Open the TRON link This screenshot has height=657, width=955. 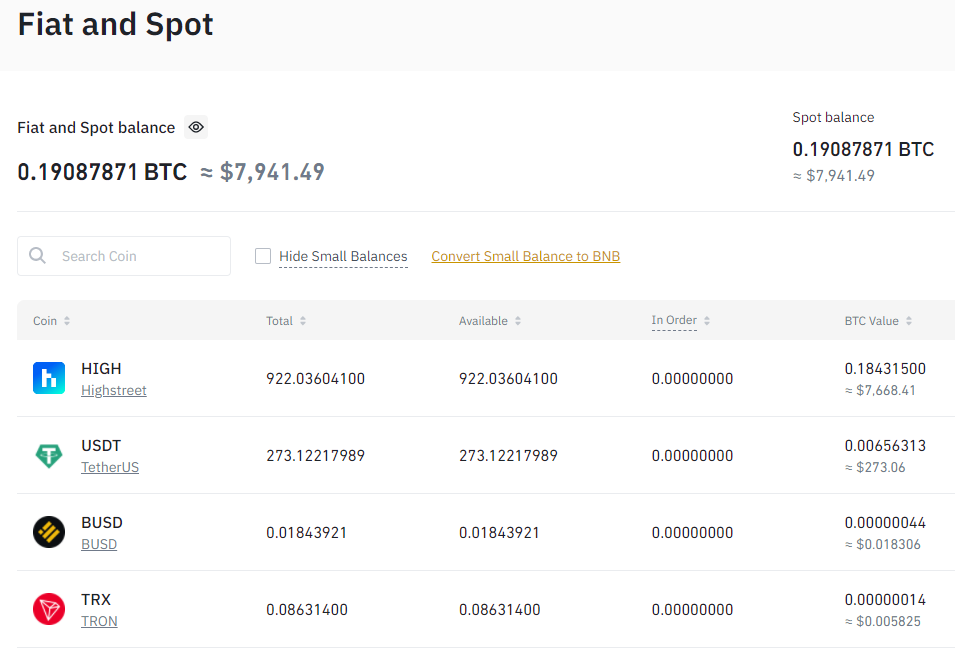click(x=99, y=622)
